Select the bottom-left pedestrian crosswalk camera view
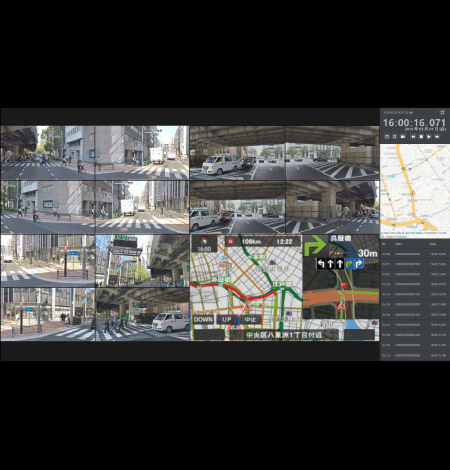The height and width of the screenshot is (470, 450). point(48,314)
